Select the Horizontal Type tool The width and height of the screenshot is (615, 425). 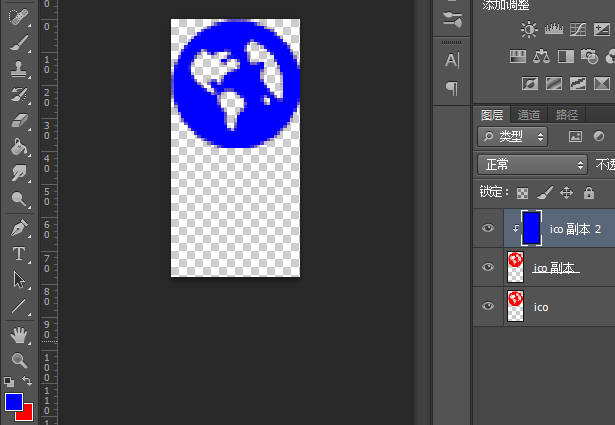pos(18,254)
